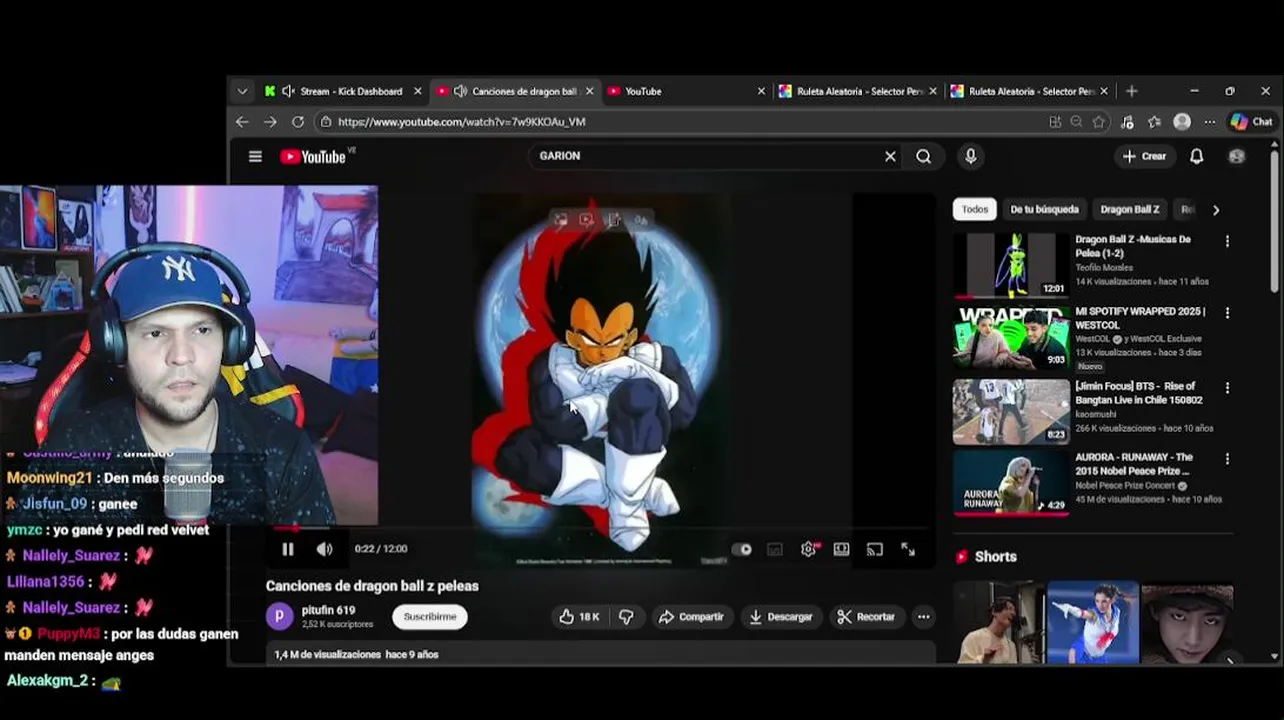Select the Dragon Ball Z chip
Viewport: 1284px width, 720px height.
click(x=1130, y=210)
